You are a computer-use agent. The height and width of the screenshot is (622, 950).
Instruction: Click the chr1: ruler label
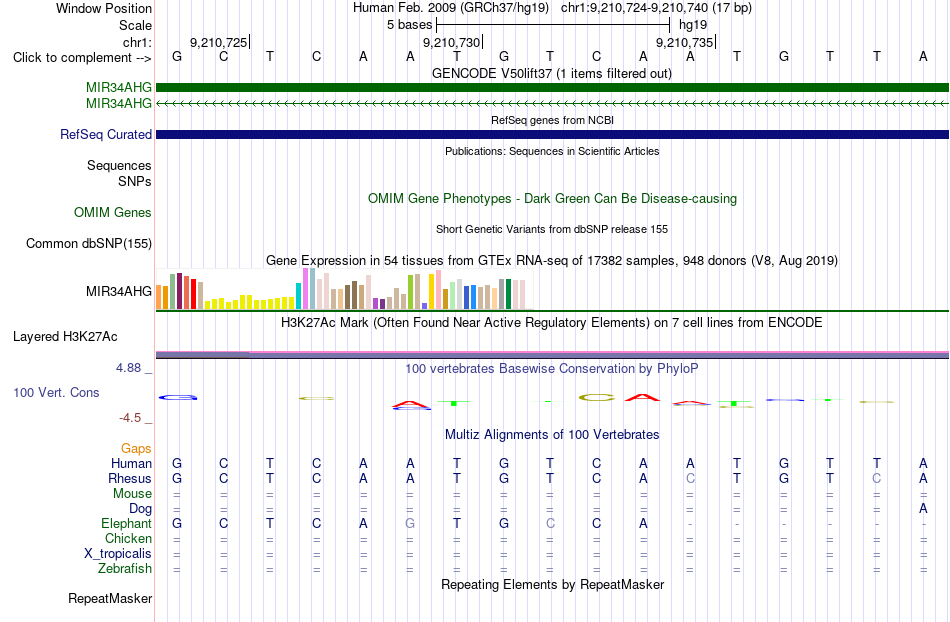pos(137,42)
